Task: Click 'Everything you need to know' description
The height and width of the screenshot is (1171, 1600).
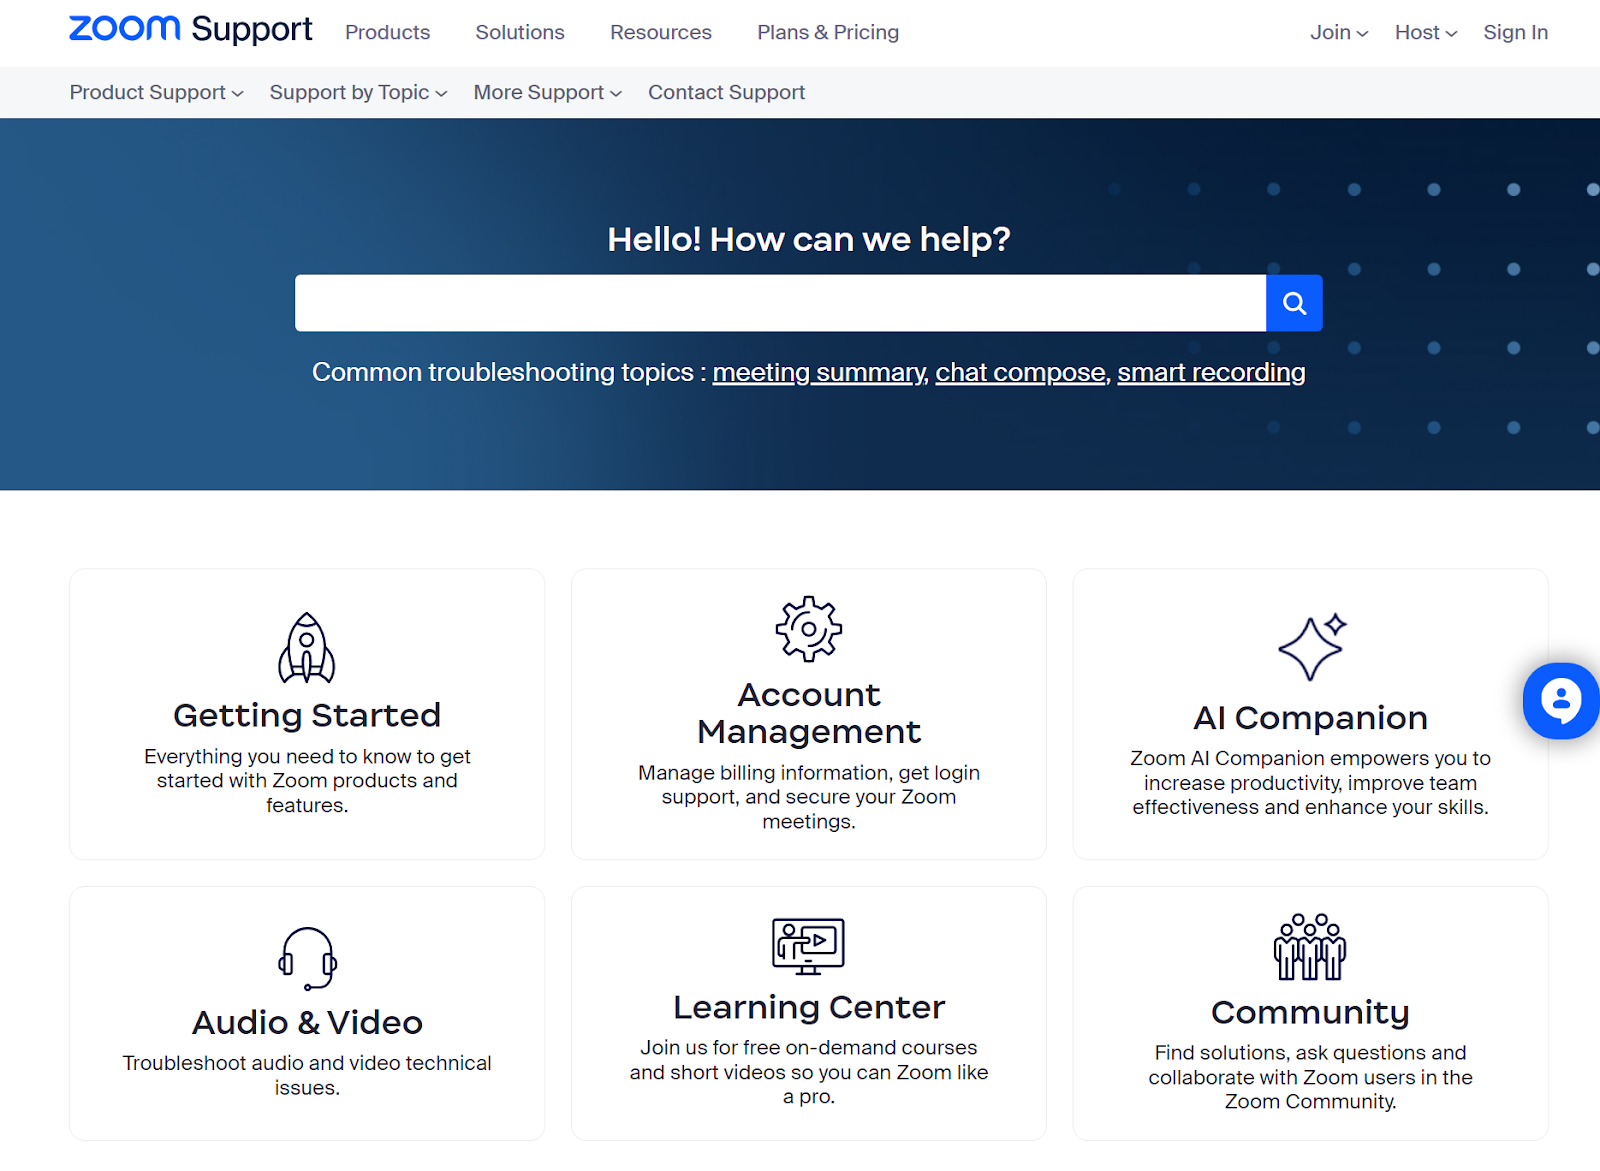Action: pyautogui.click(x=307, y=781)
